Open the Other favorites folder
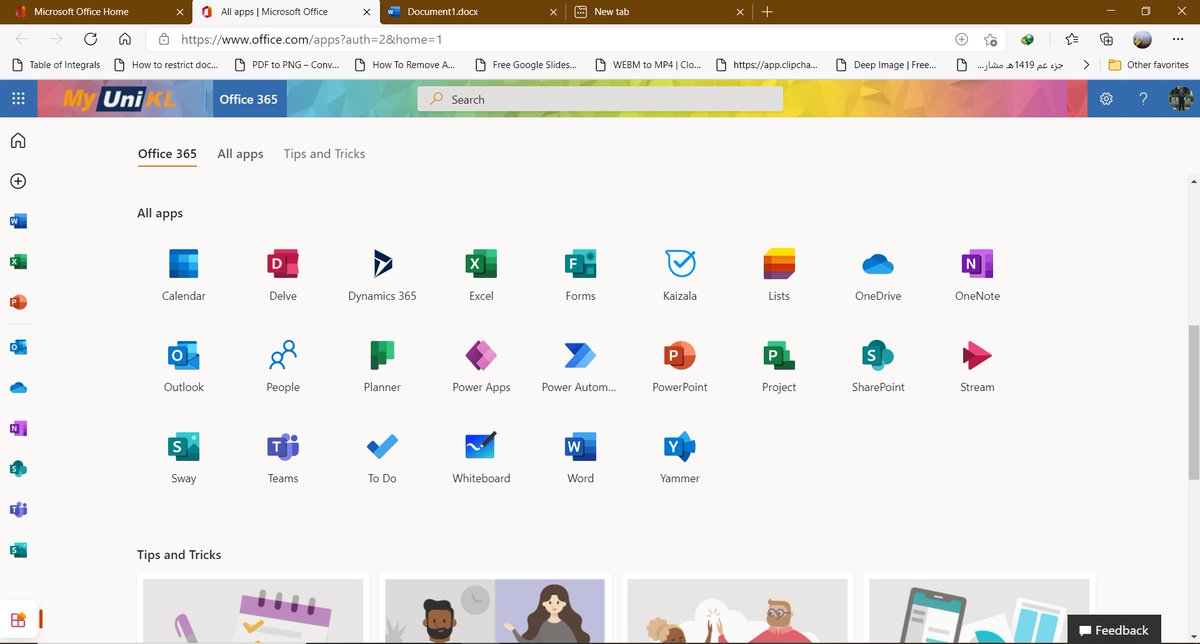 (1149, 65)
